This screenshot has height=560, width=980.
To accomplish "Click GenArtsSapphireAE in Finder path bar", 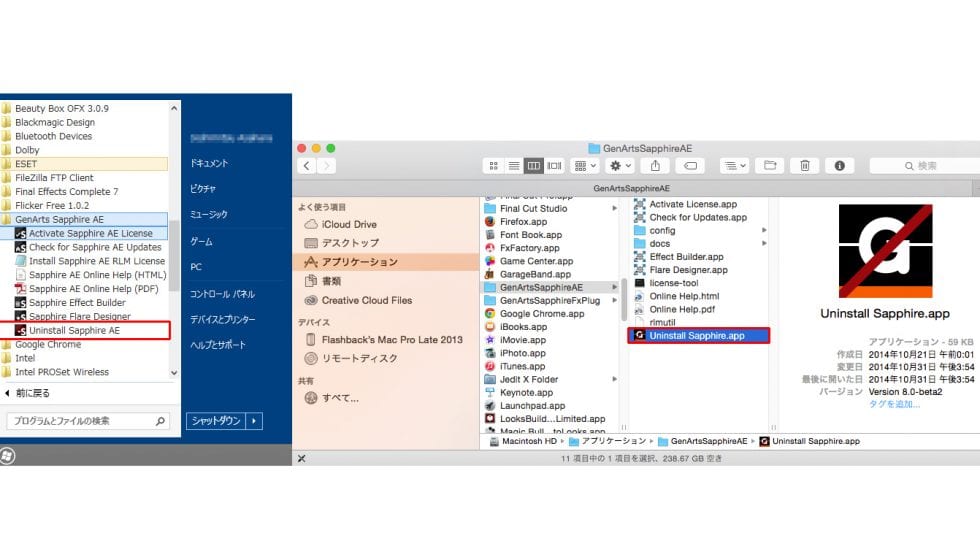I will 702,441.
